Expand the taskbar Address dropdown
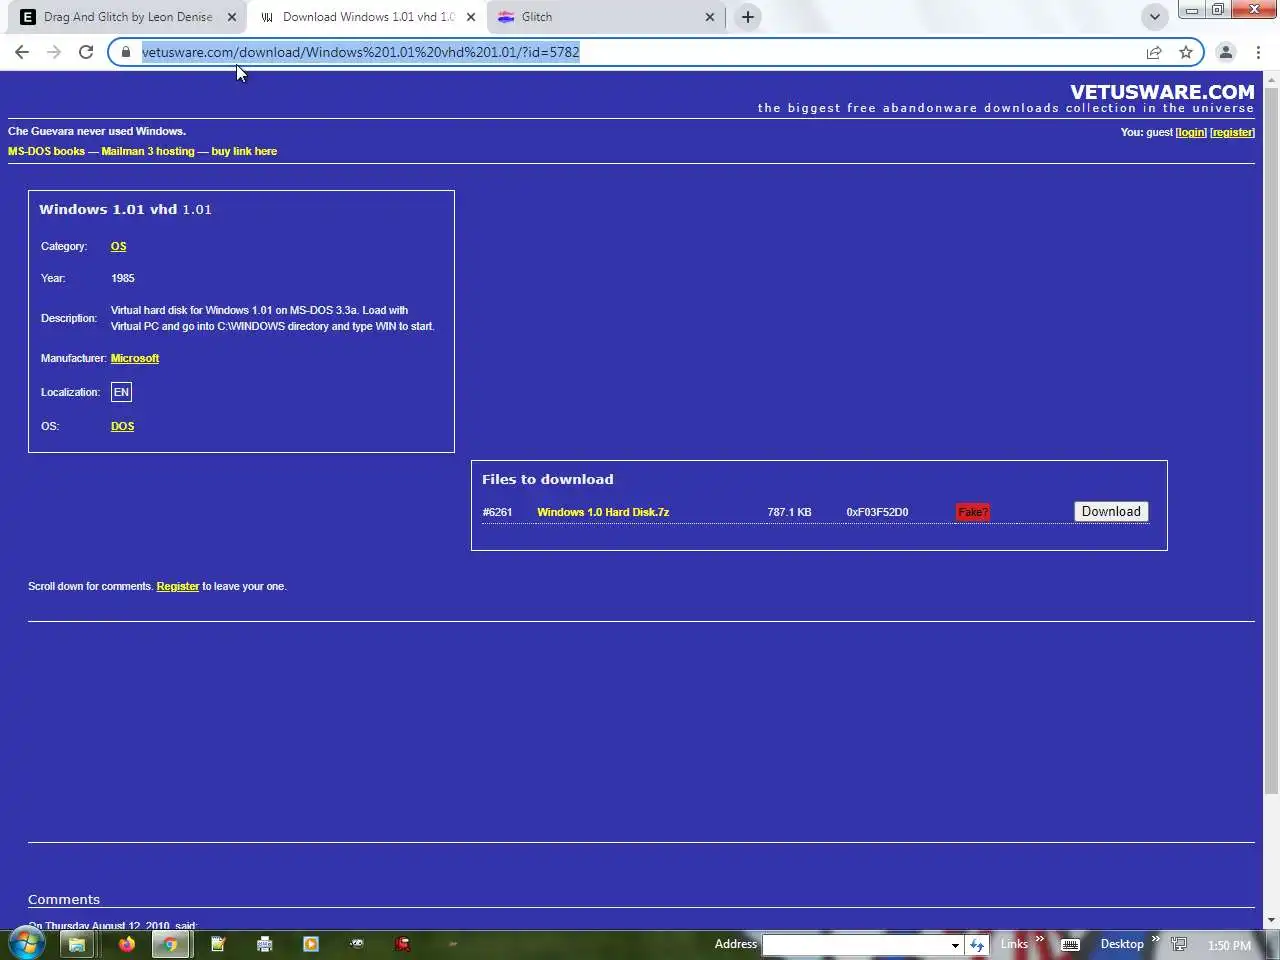 [x=955, y=944]
